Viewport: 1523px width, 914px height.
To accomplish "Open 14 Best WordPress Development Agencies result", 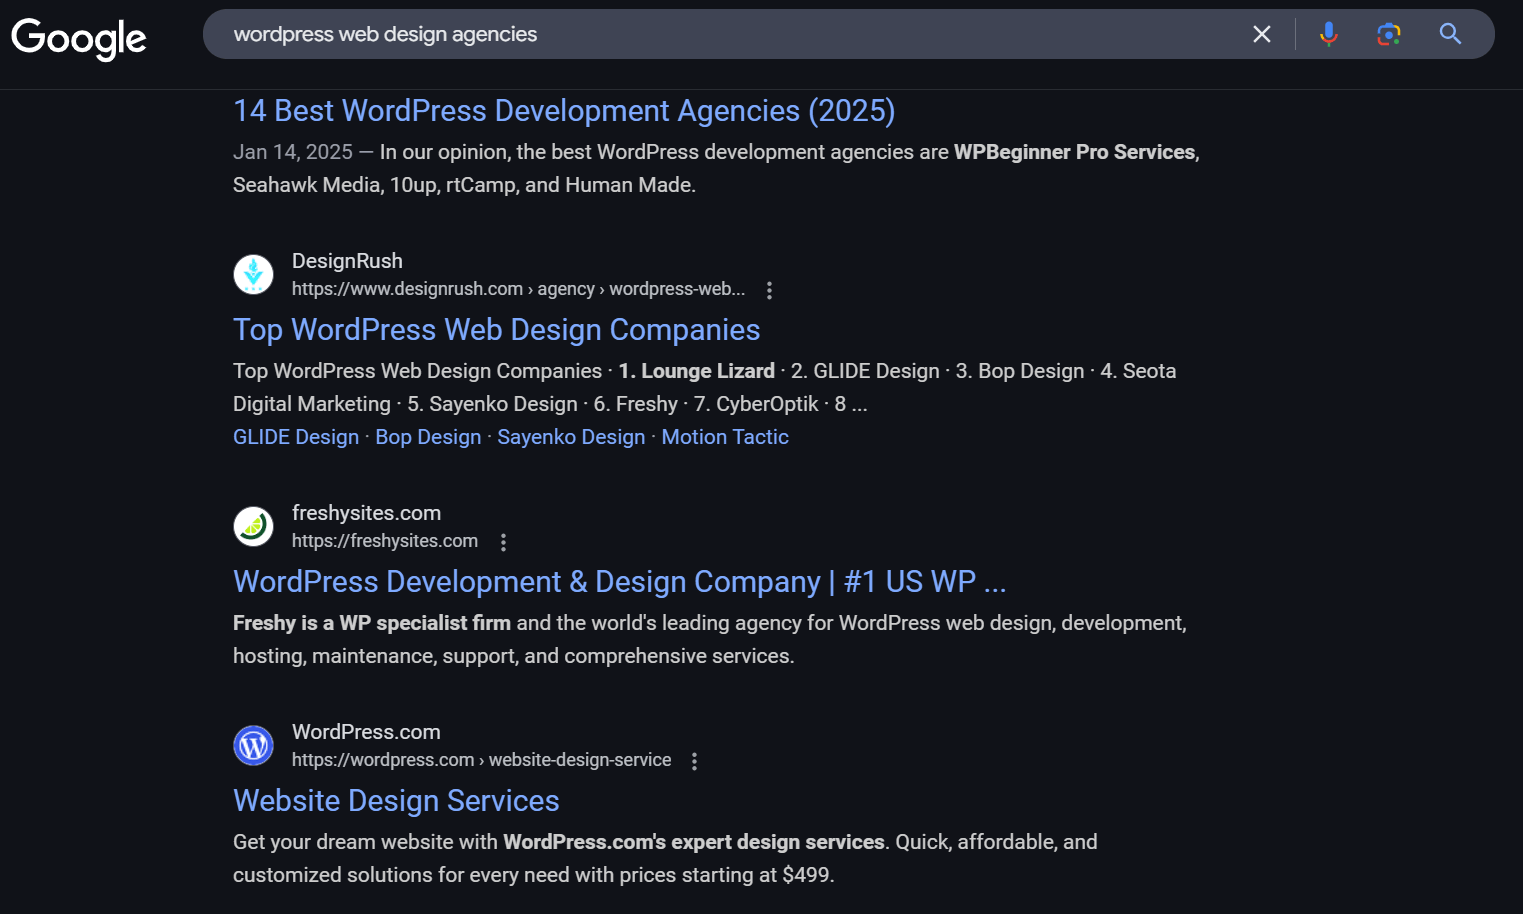I will point(564,110).
